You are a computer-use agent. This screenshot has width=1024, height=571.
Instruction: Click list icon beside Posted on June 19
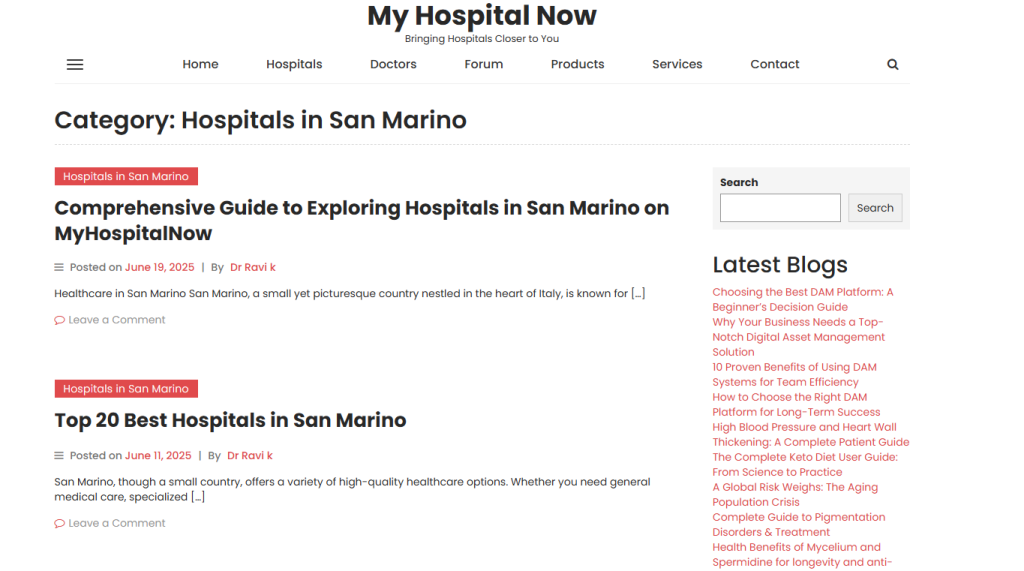pyautogui.click(x=59, y=267)
